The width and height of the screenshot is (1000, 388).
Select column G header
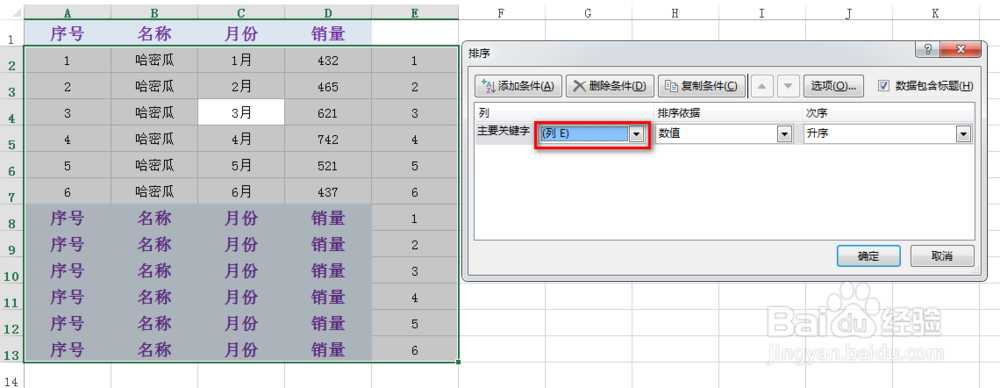(x=588, y=12)
